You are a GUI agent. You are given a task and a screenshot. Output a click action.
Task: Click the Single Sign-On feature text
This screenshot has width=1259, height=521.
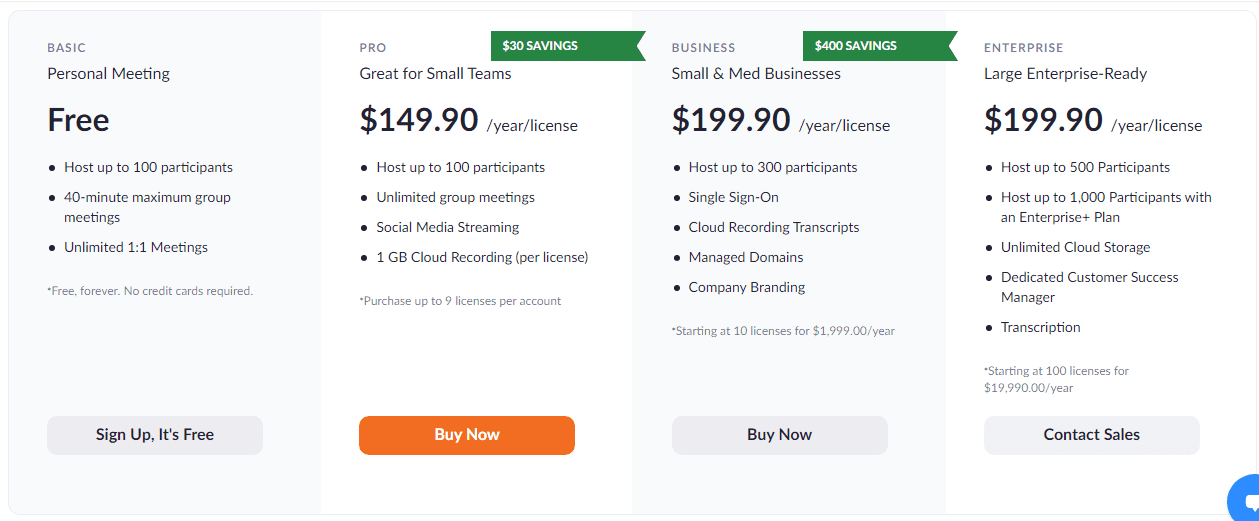tap(733, 198)
